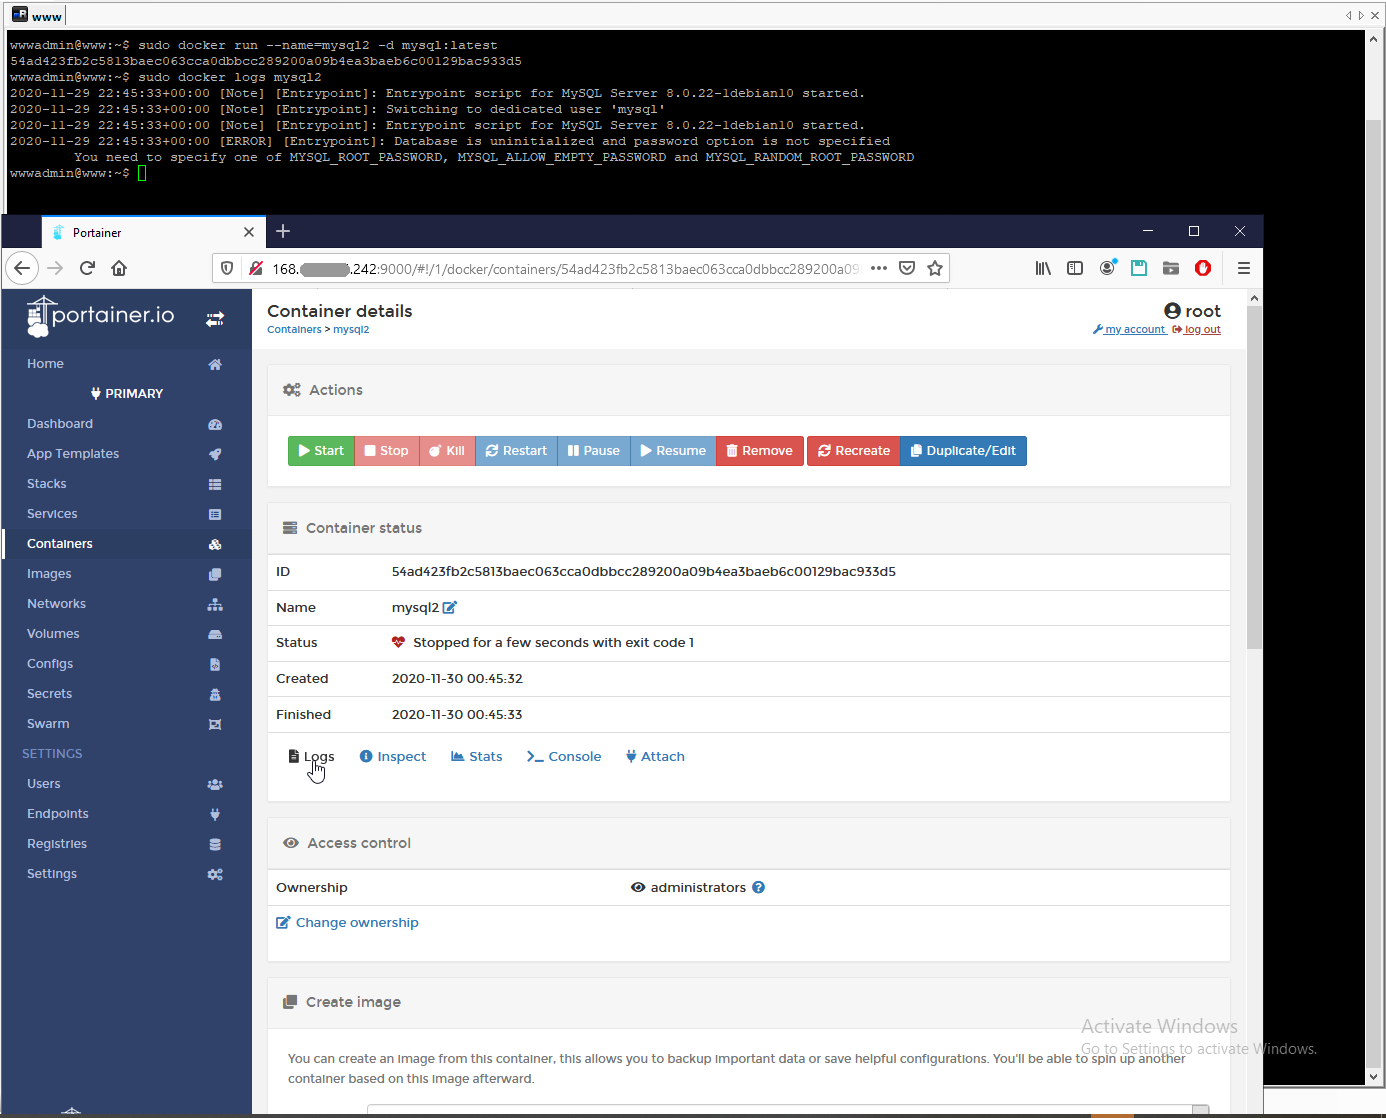The image size is (1386, 1118).
Task: Click the Recreate button
Action: pyautogui.click(x=854, y=451)
